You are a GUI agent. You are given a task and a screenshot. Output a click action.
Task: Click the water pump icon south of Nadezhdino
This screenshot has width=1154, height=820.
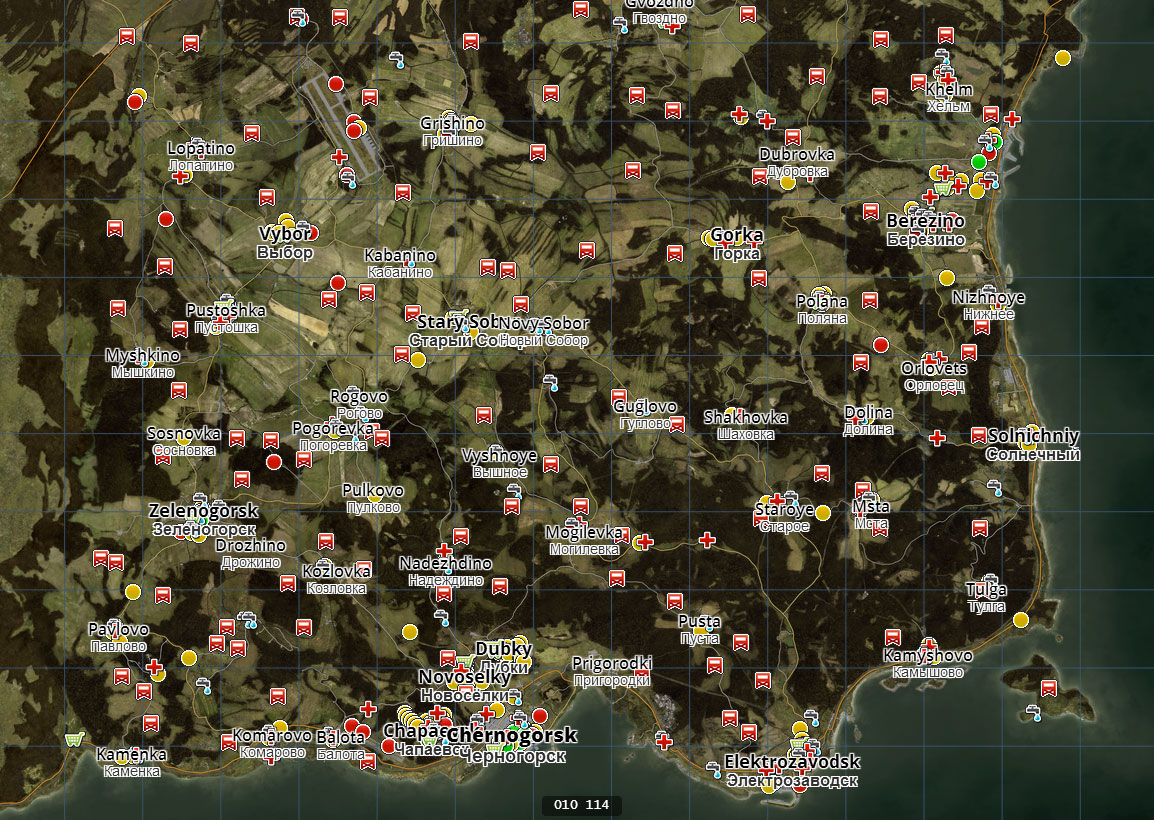click(x=442, y=617)
